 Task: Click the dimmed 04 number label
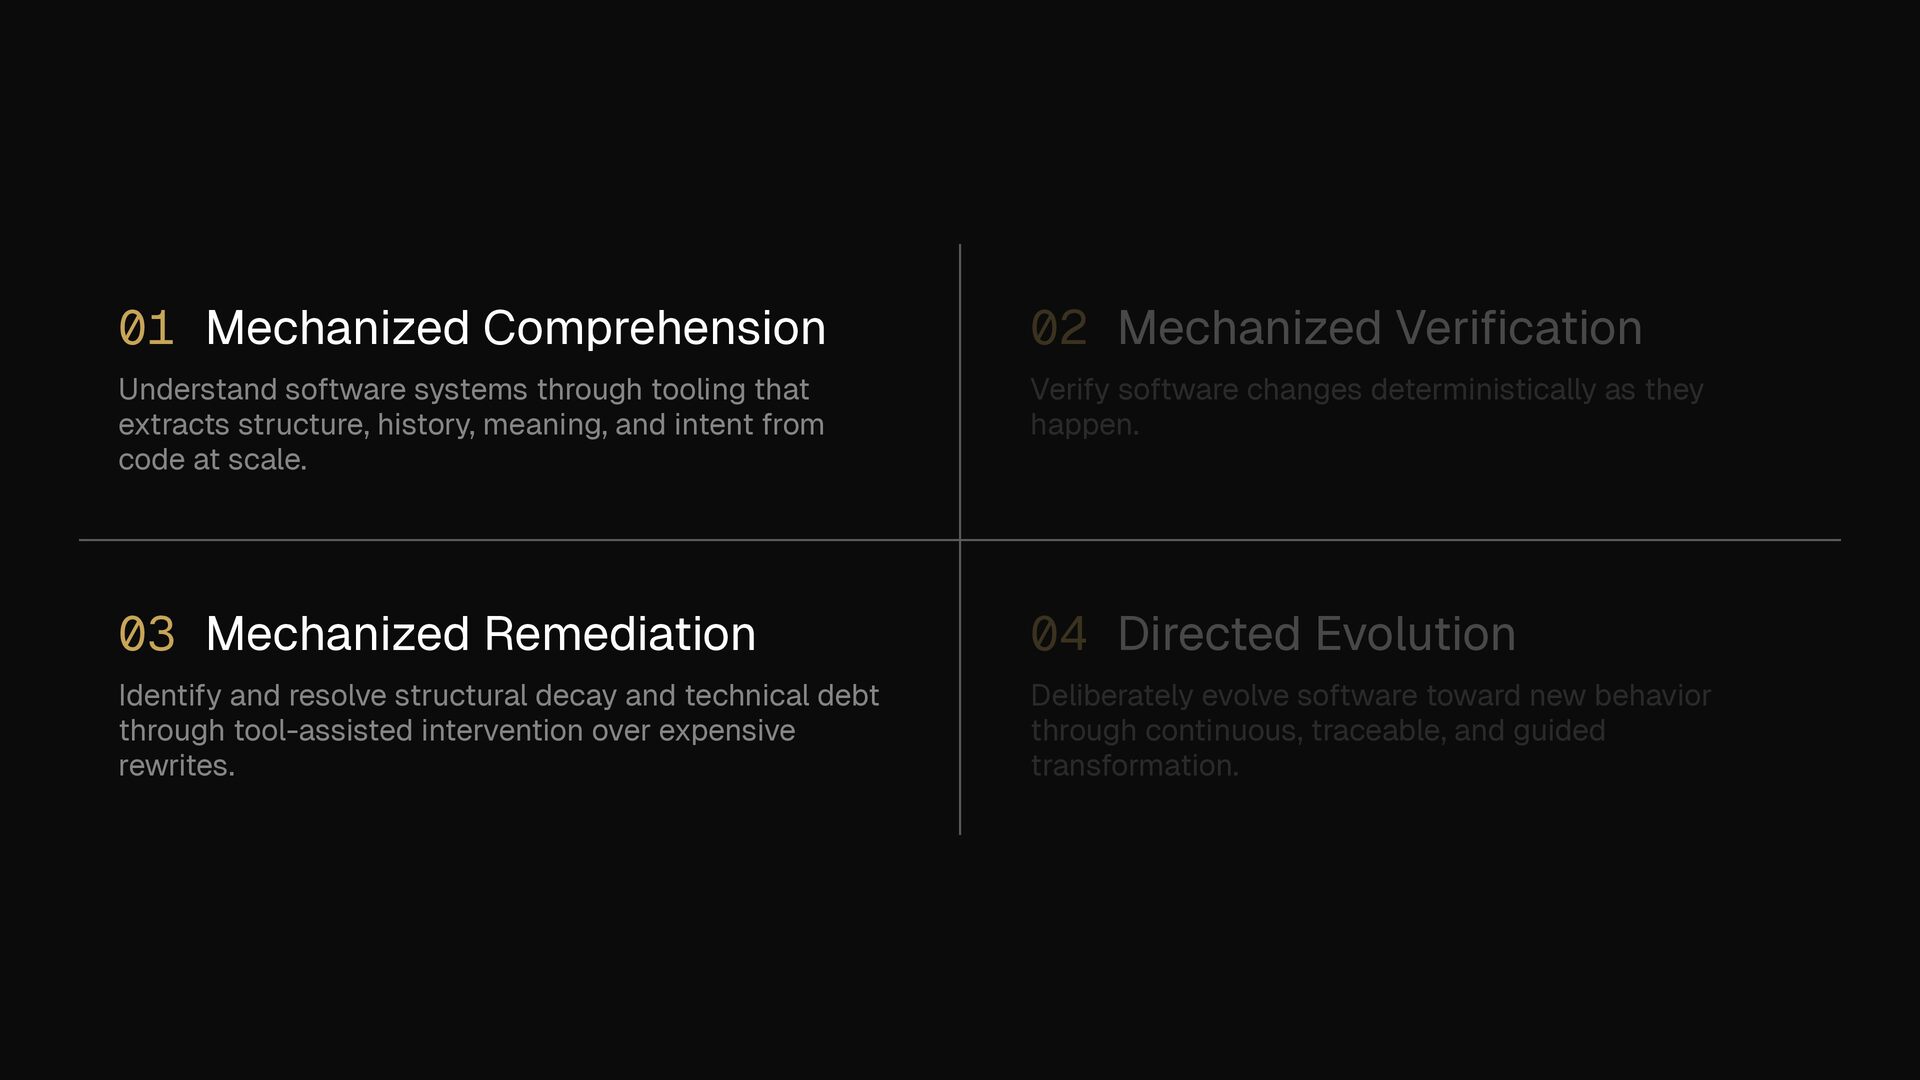(1059, 634)
